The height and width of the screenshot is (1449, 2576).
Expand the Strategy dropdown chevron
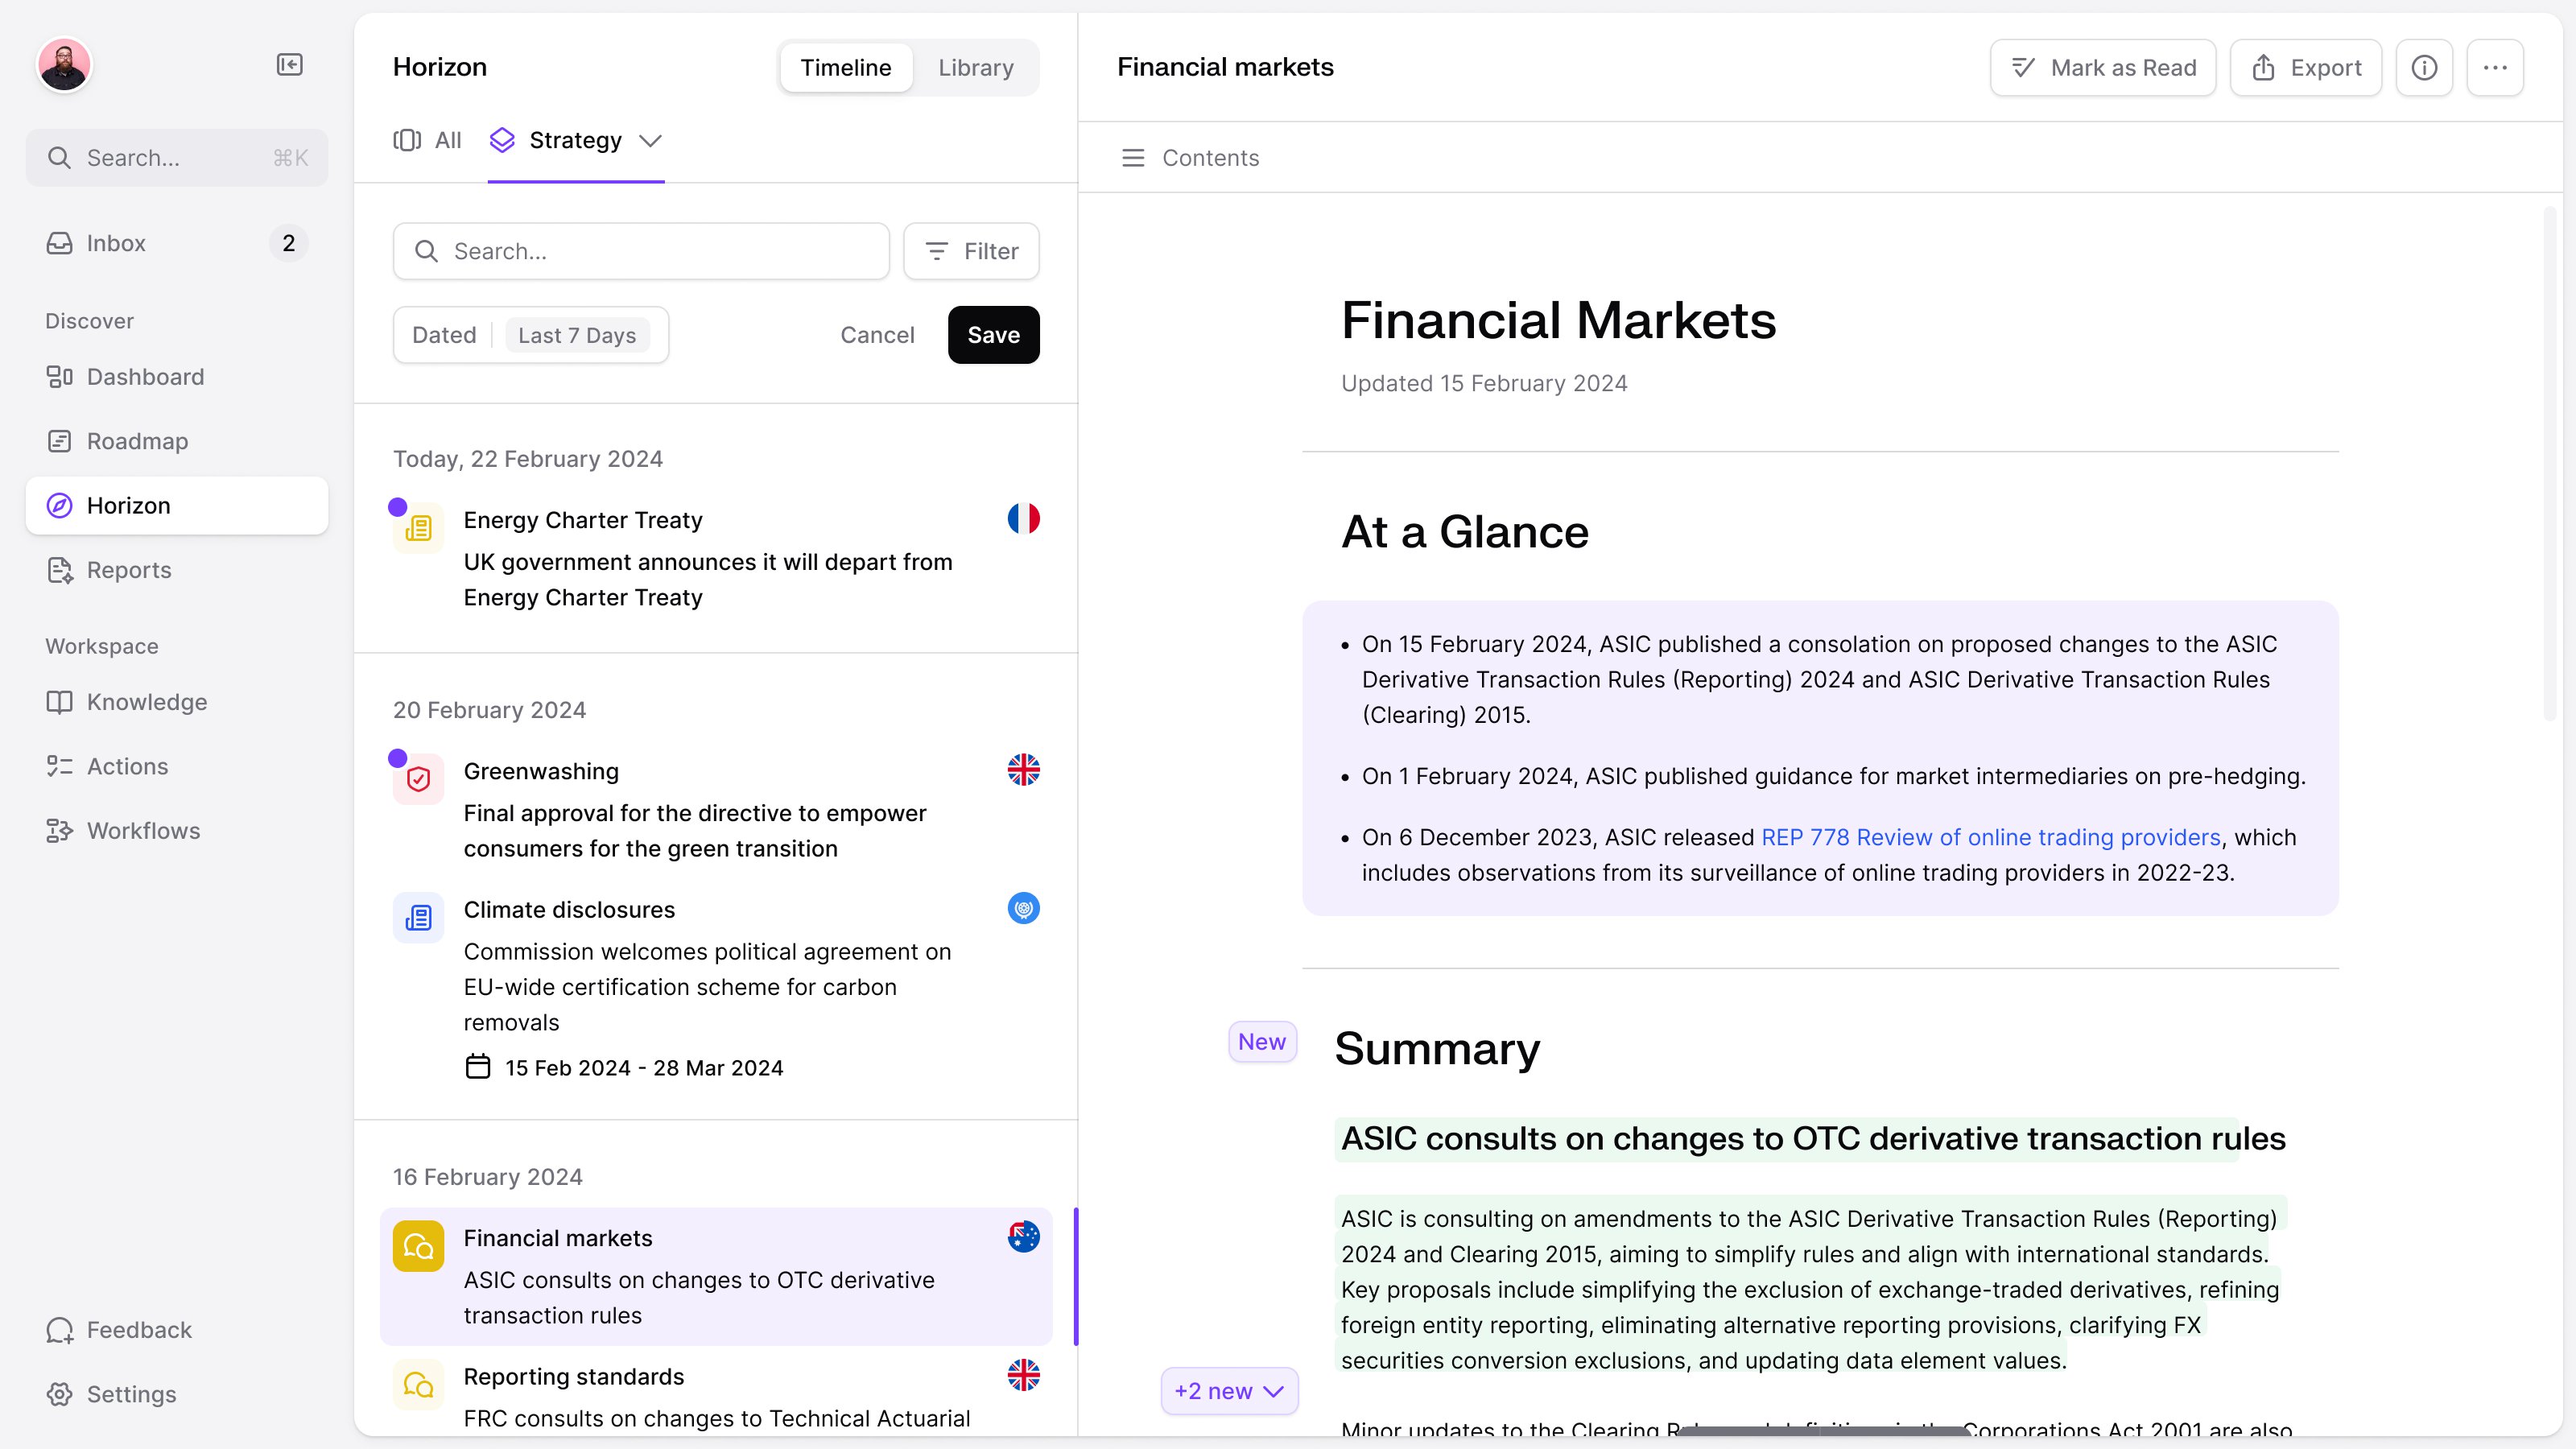(650, 141)
